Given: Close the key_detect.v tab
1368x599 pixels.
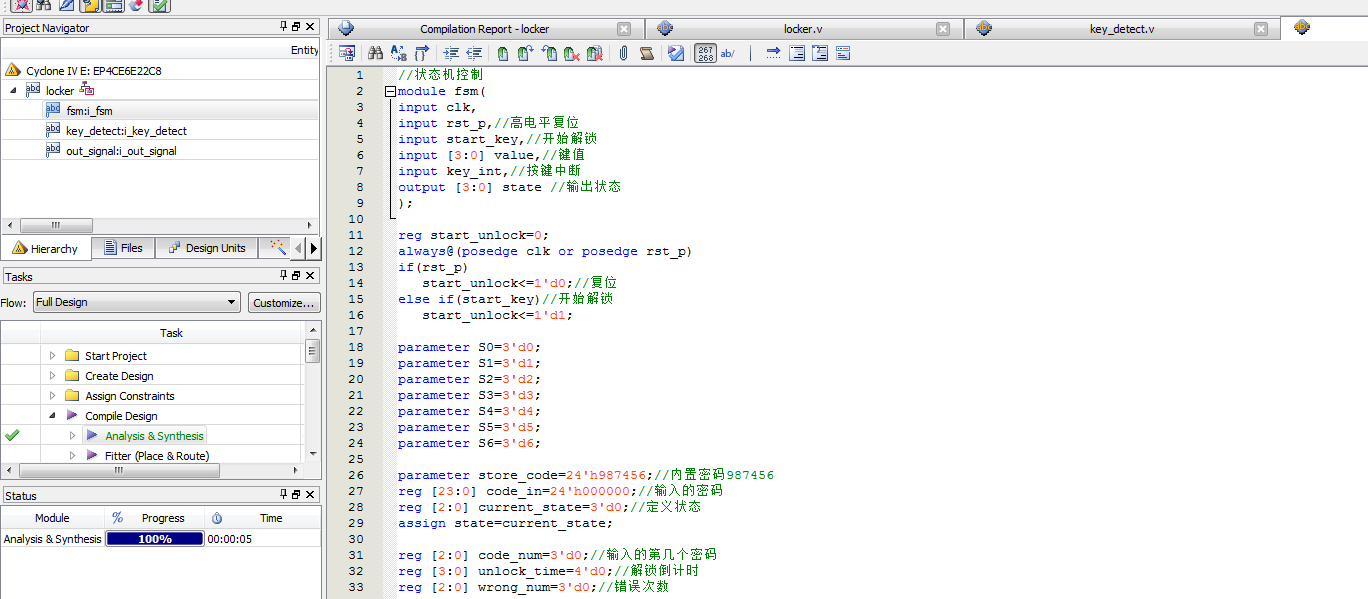Looking at the screenshot, I should (1261, 29).
